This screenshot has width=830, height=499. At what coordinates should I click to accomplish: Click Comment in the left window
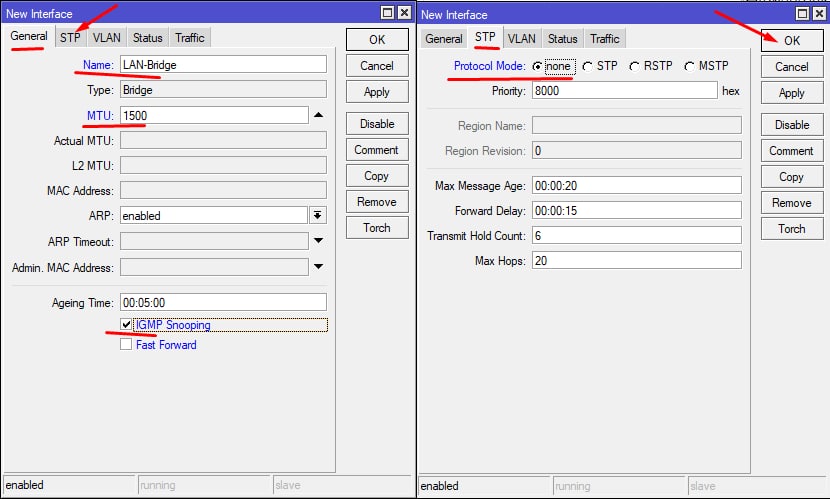click(x=377, y=150)
